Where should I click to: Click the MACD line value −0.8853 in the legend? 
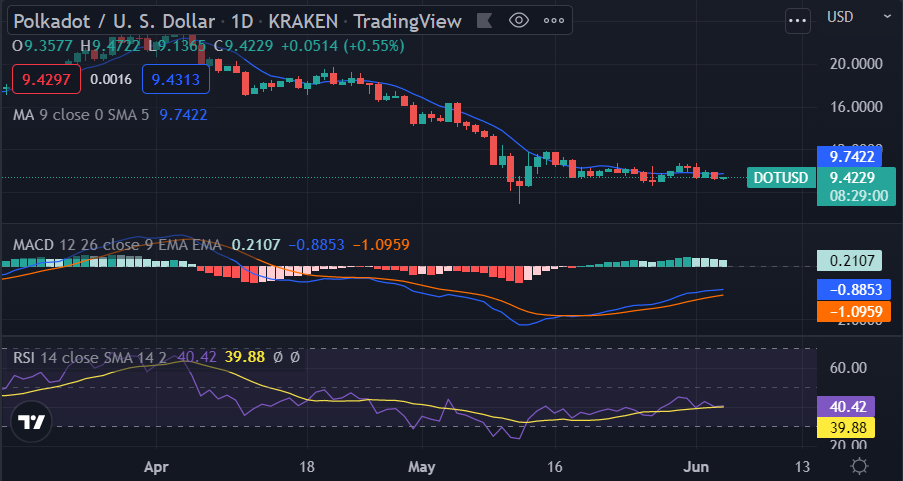click(316, 245)
